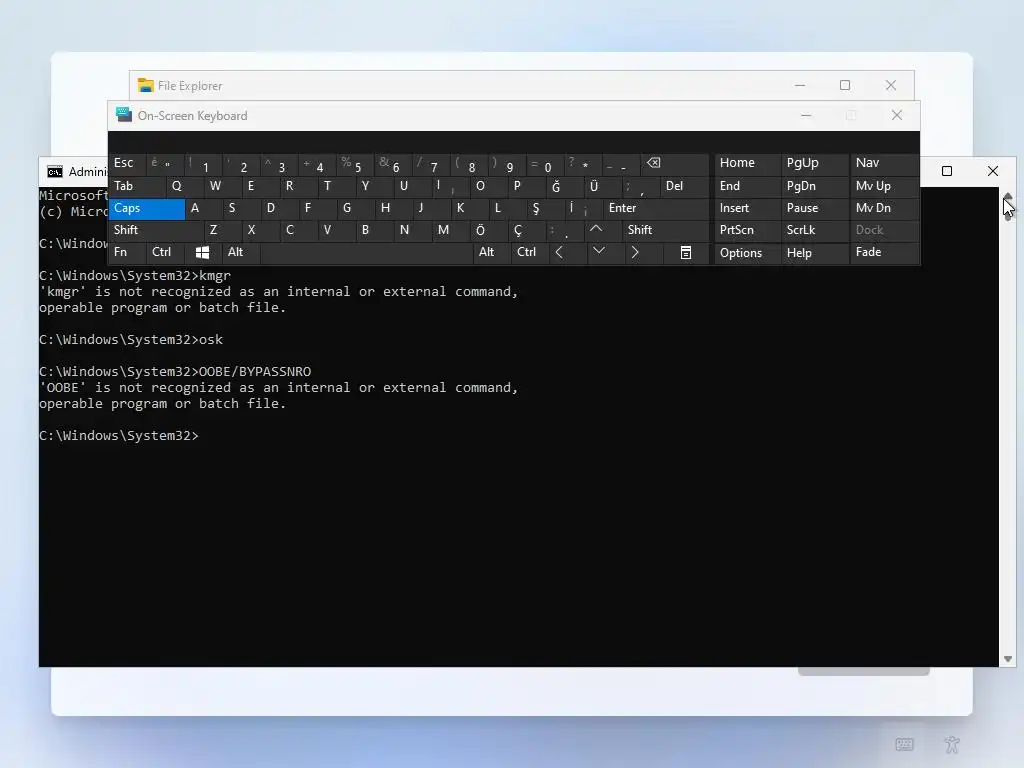Click the Nav key
This screenshot has width=1024, height=768.
coord(884,163)
